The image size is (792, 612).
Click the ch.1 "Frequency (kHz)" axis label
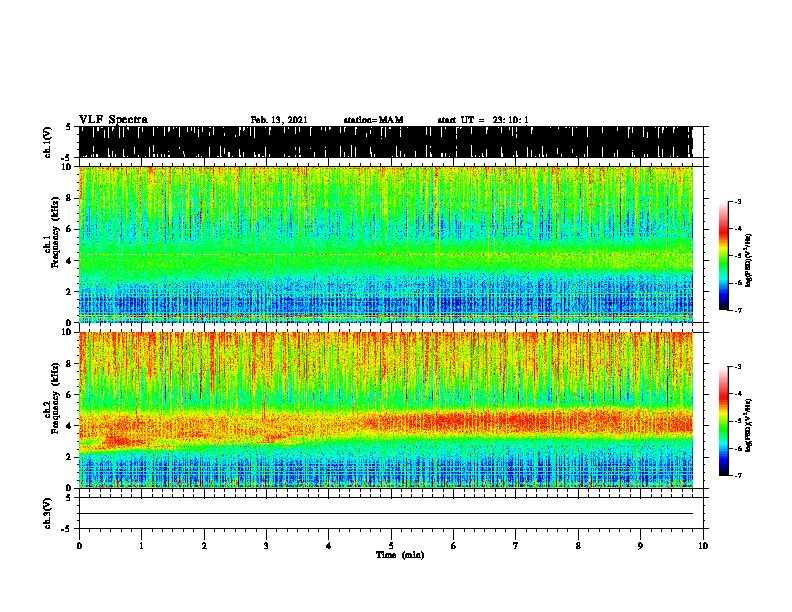point(55,233)
